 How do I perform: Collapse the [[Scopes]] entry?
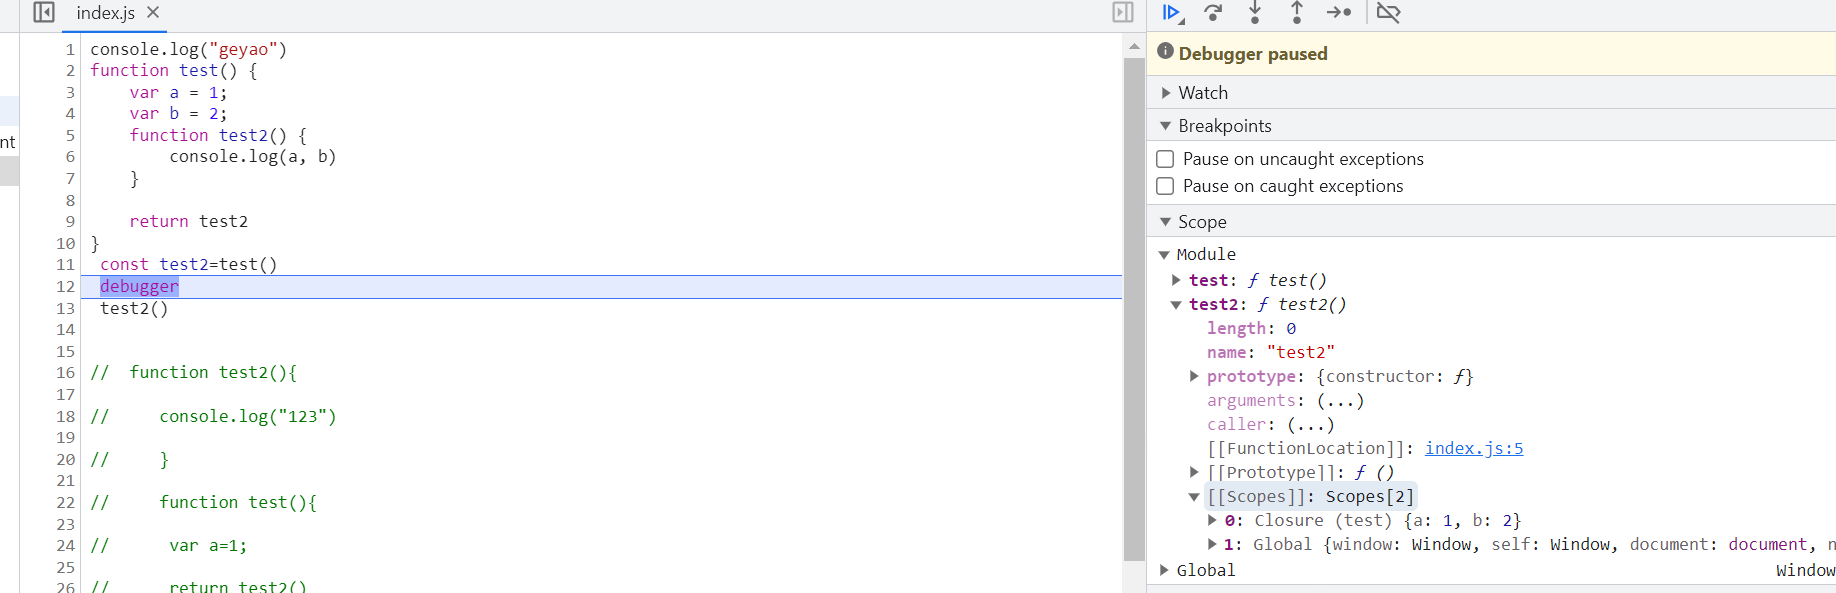pyautogui.click(x=1194, y=497)
